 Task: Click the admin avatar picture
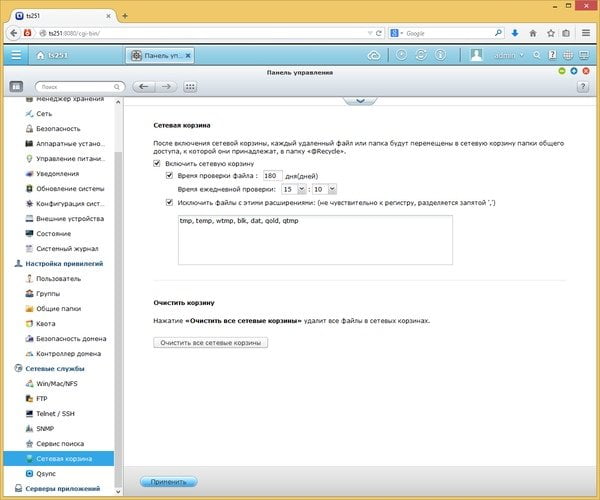pos(476,55)
